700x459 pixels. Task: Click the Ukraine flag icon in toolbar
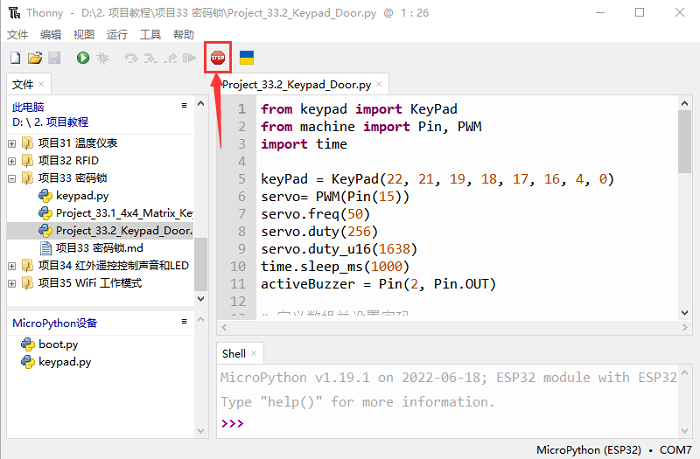[x=246, y=58]
